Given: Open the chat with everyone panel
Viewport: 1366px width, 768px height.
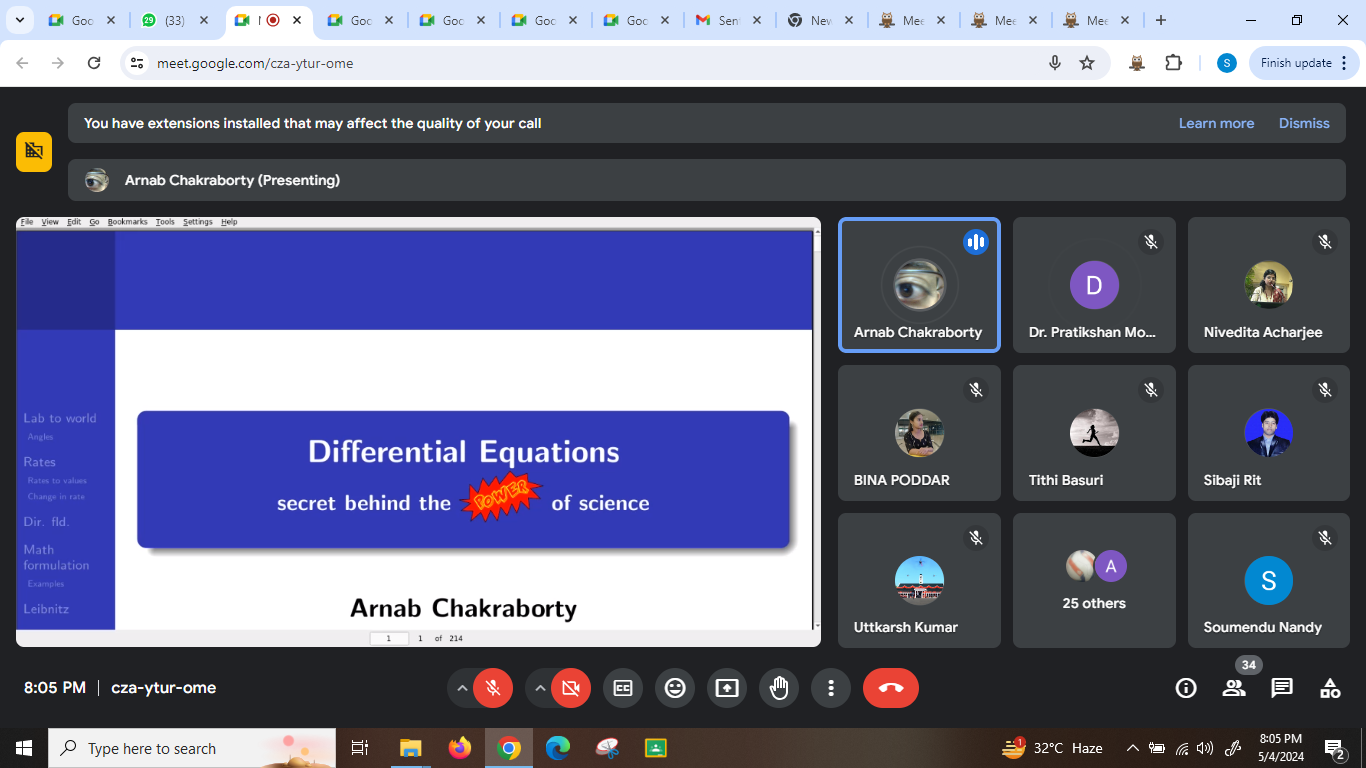Looking at the screenshot, I should [1282, 688].
